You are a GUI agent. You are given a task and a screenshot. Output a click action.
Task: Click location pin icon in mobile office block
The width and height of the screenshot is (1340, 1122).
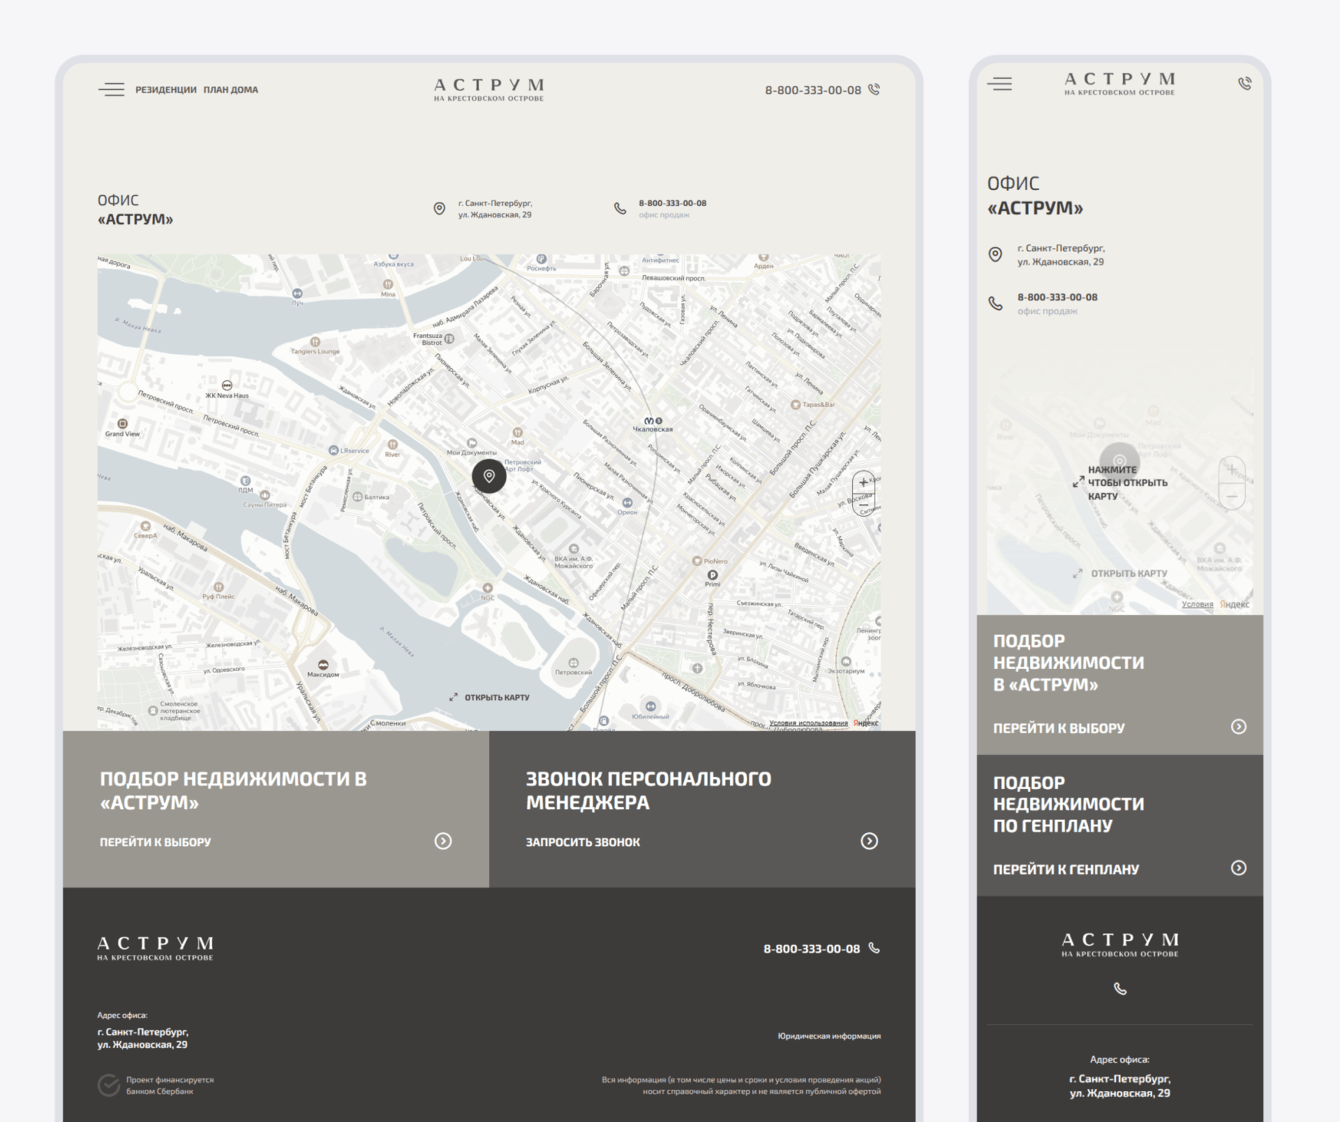pos(995,255)
